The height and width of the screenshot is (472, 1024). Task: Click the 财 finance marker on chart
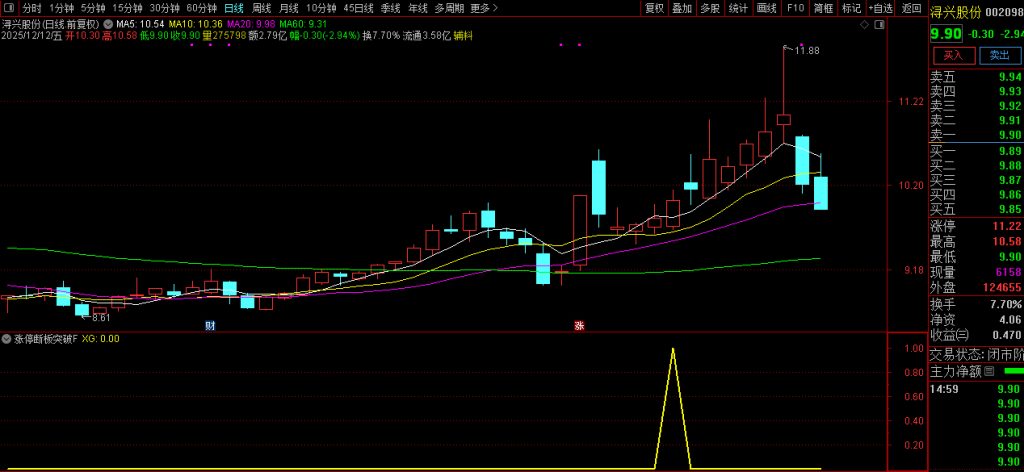point(210,325)
